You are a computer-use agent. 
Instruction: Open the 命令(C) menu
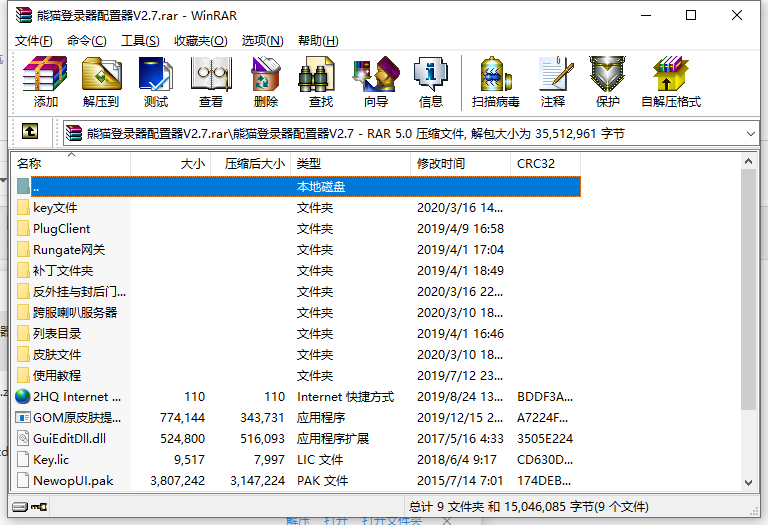point(87,41)
